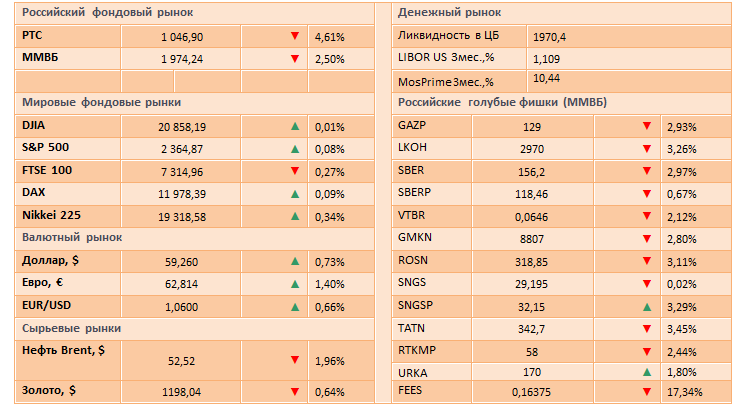Click the green up arrow in URKA row
Image resolution: width=749 pixels, height=420 pixels.
(x=647, y=372)
